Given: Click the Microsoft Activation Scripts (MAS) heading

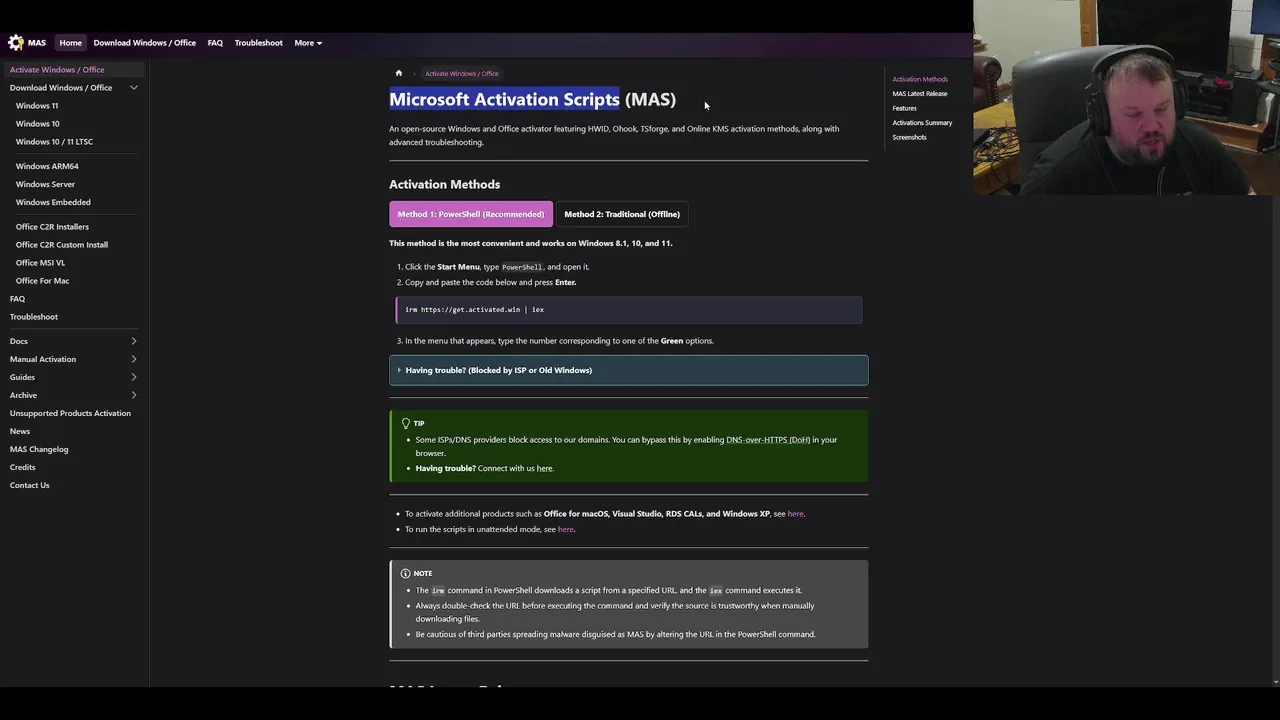Looking at the screenshot, I should [x=532, y=99].
